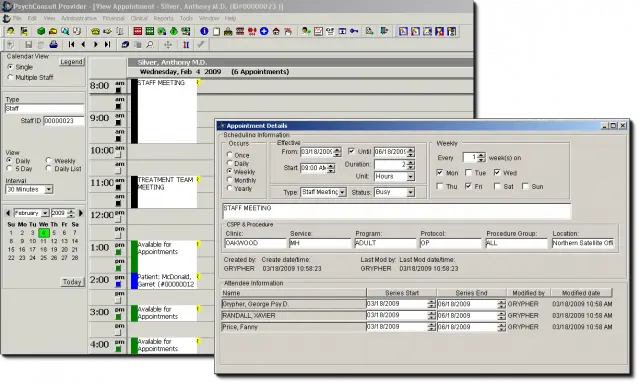Uncheck the Fri weekday checkbox

click(468, 186)
